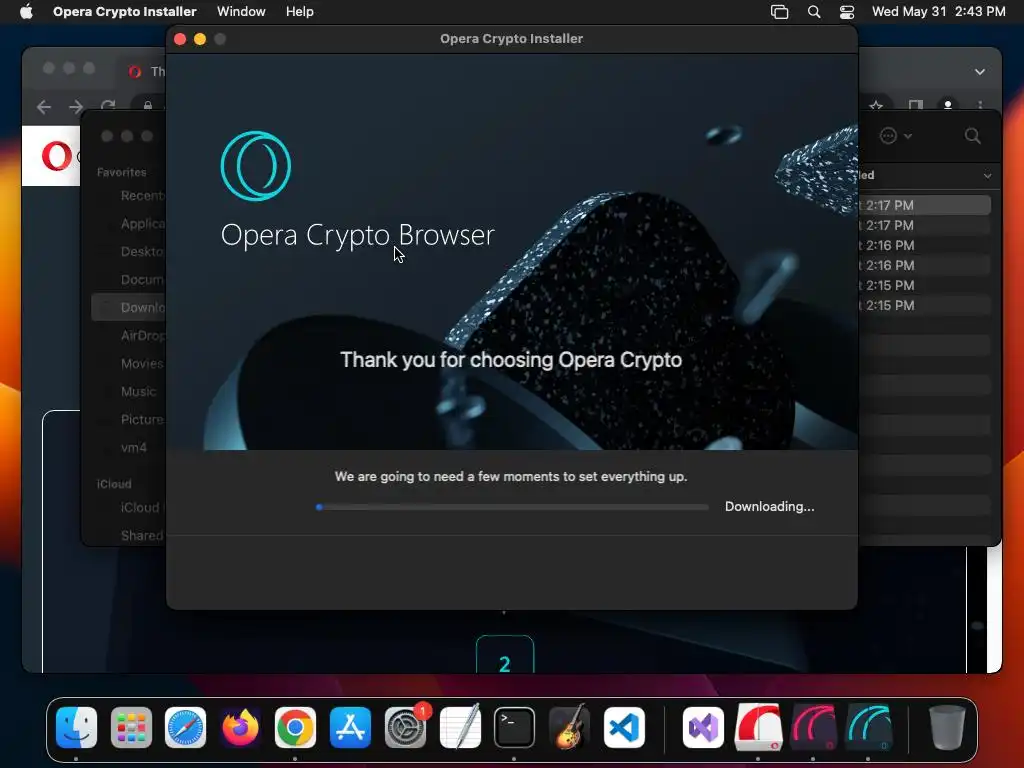The width and height of the screenshot is (1024, 768).
Task: Open Control Center in the menu bar
Action: point(847,12)
